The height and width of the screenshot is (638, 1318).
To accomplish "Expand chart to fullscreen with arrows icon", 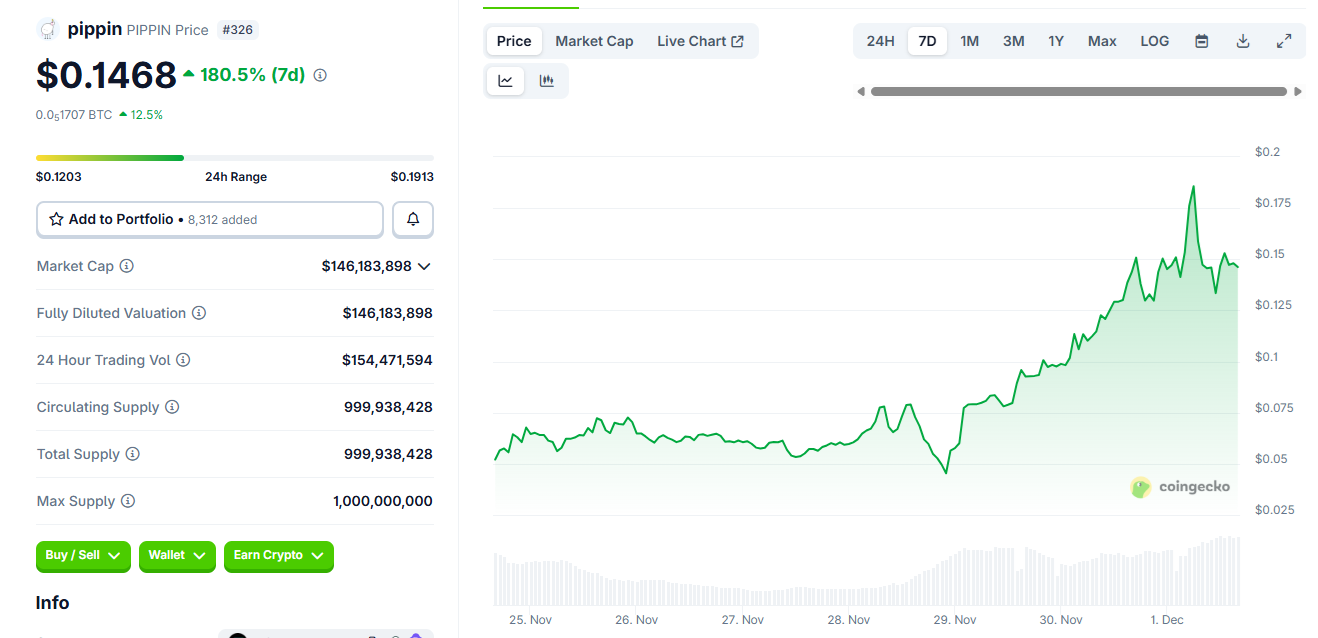I will 1283,40.
